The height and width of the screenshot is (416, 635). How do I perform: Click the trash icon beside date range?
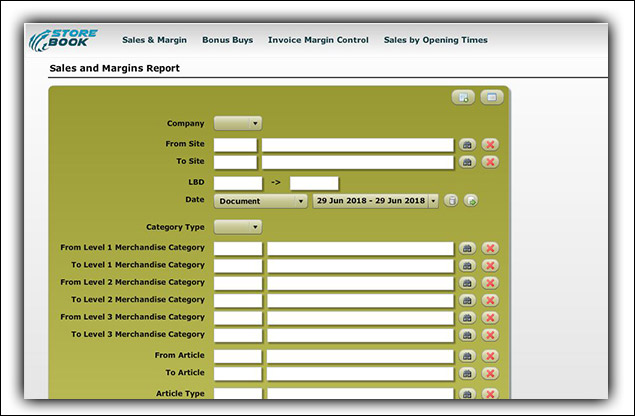(x=451, y=201)
